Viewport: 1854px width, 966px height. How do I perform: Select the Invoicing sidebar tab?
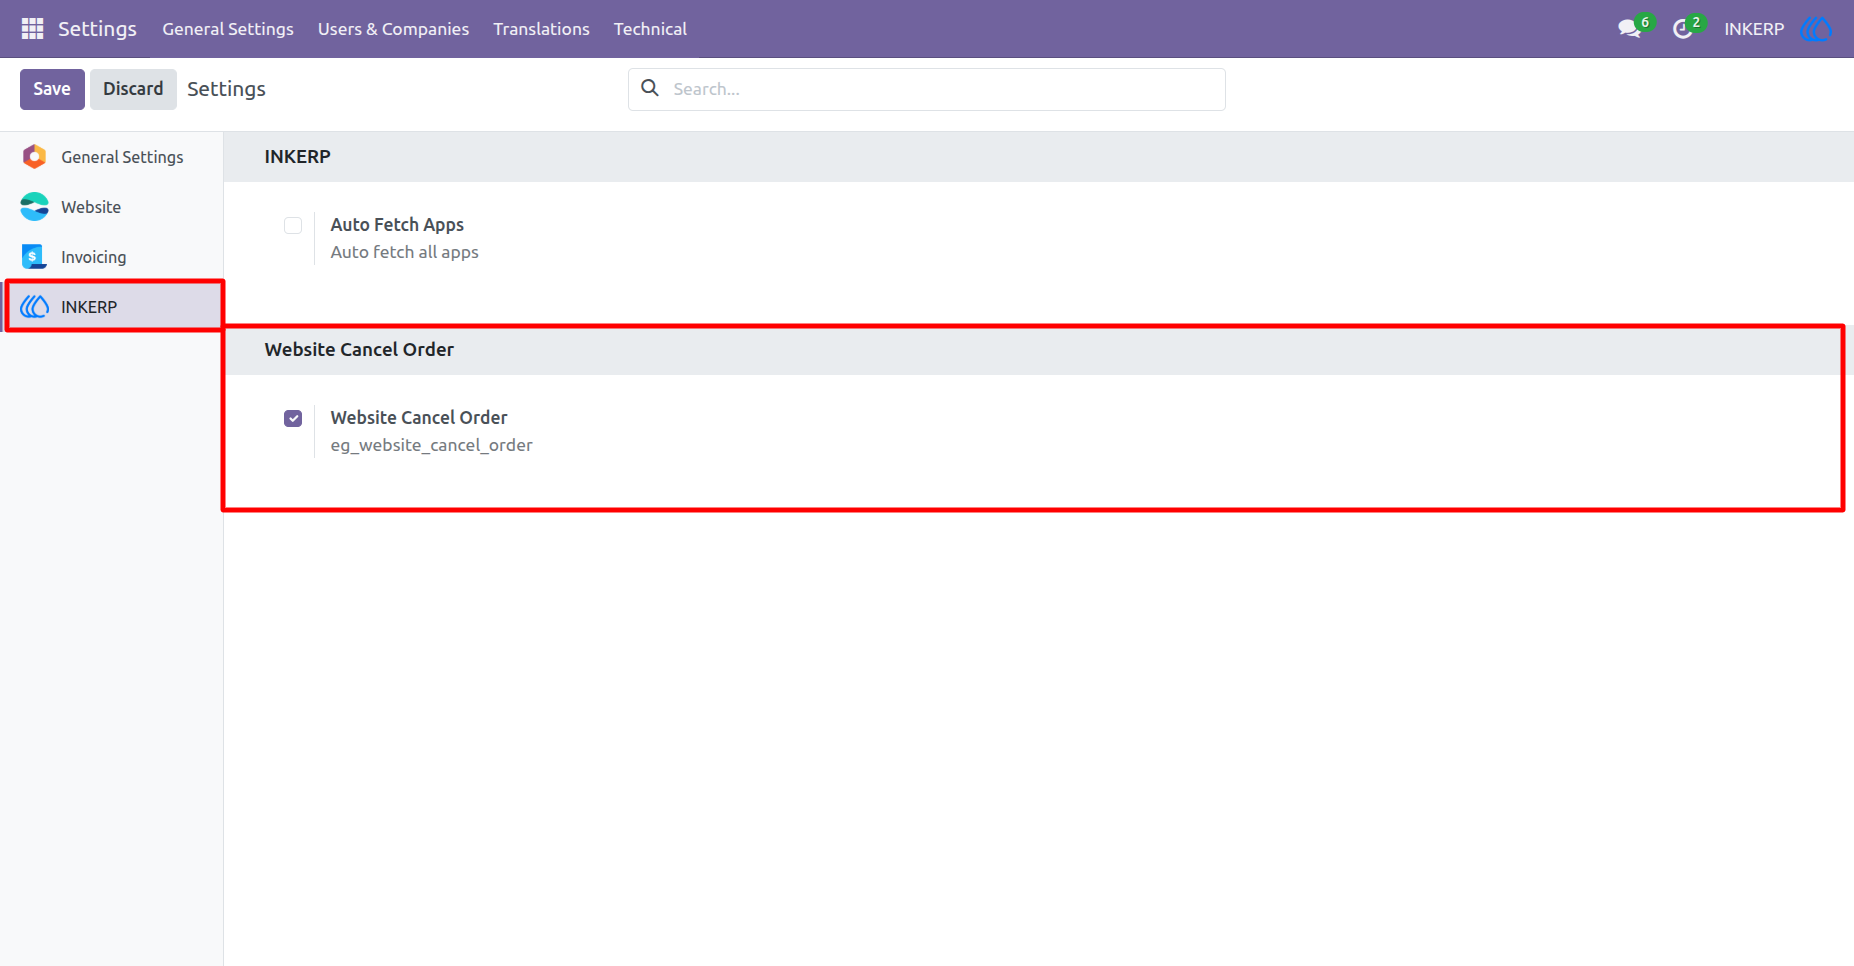(x=112, y=257)
